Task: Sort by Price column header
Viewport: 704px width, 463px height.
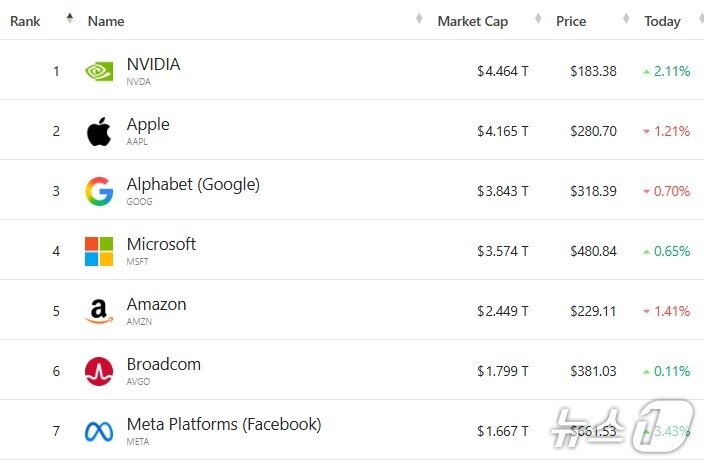Action: click(571, 21)
